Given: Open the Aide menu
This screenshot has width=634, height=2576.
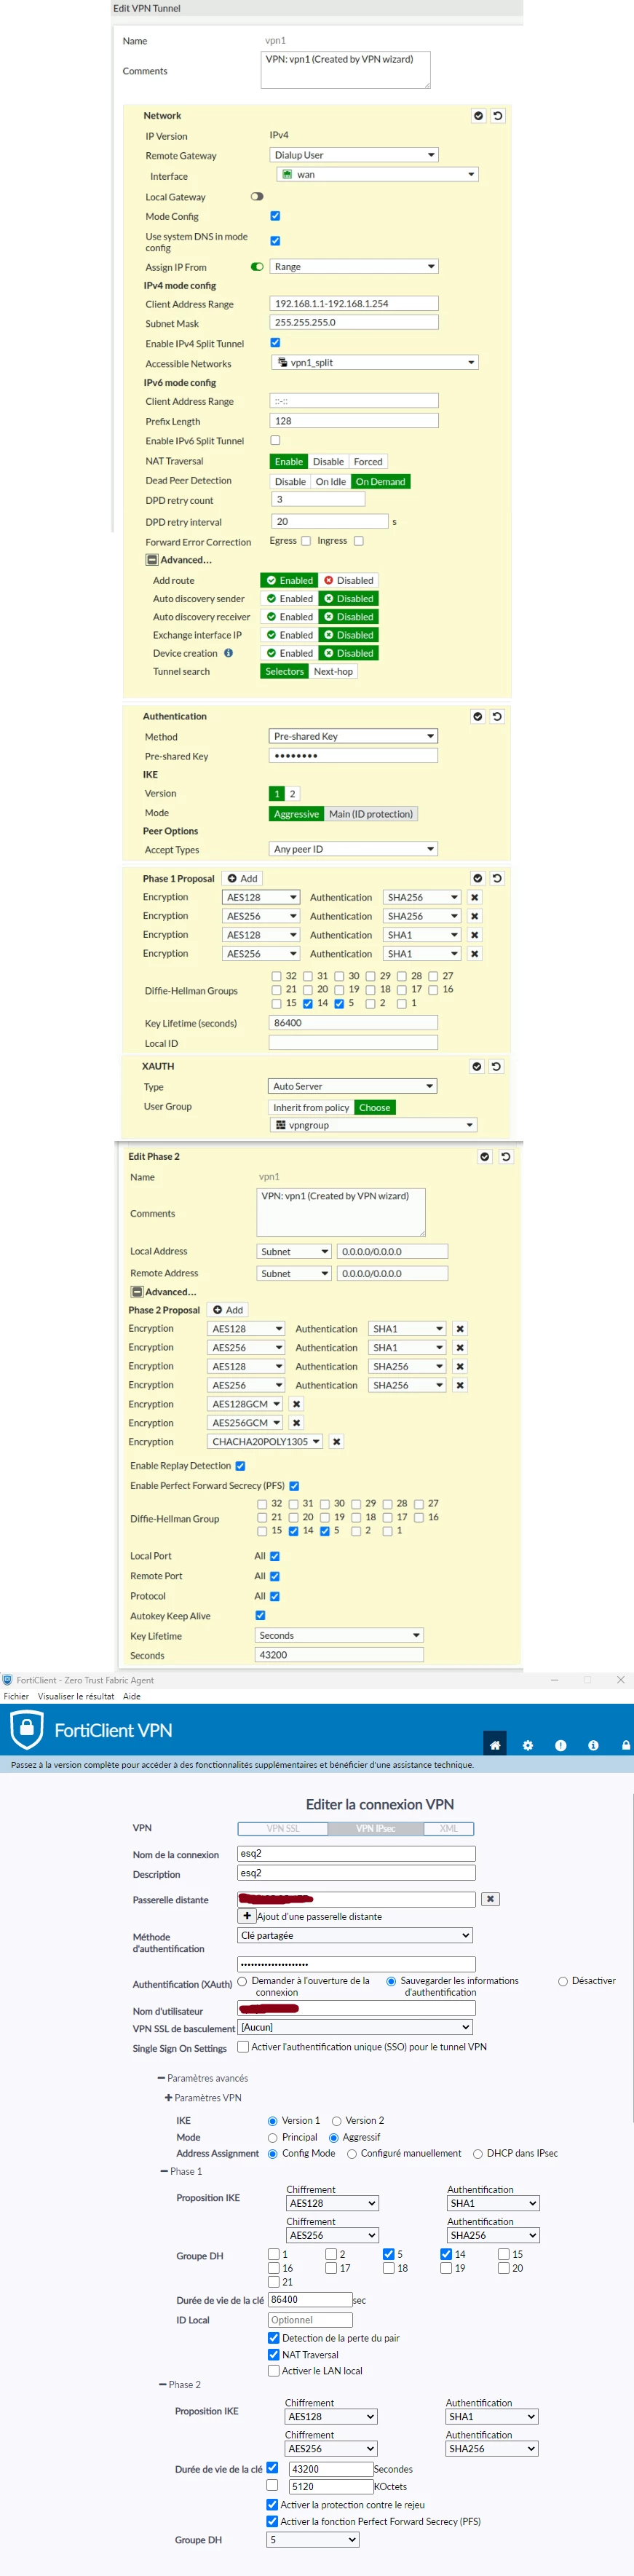Looking at the screenshot, I should (131, 1696).
